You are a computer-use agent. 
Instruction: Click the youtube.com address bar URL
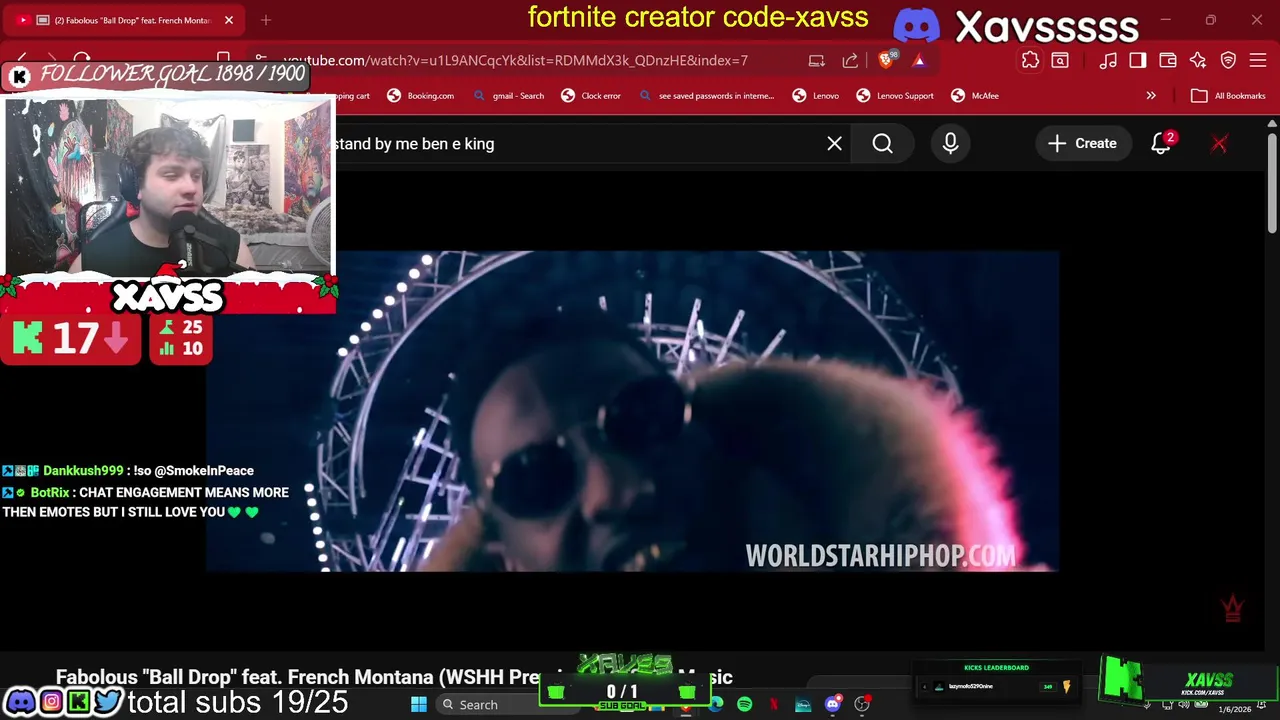515,60
